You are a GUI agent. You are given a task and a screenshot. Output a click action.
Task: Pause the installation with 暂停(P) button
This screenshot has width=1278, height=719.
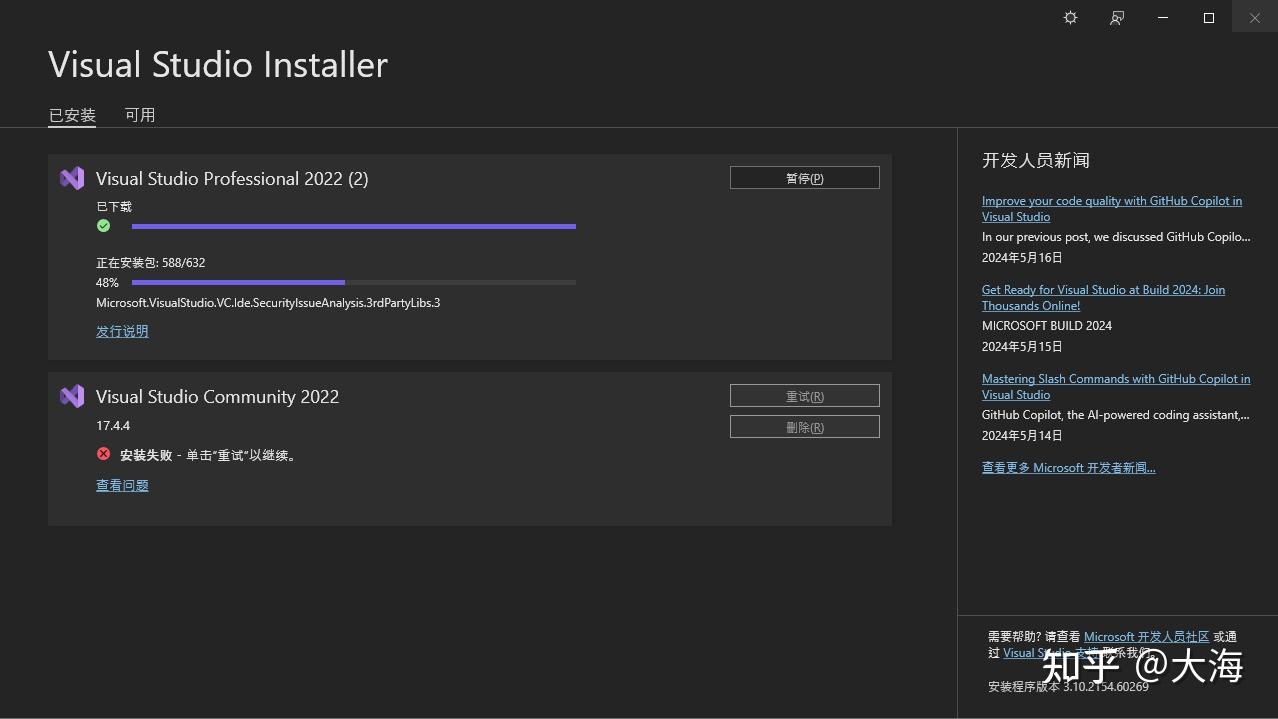coord(804,178)
